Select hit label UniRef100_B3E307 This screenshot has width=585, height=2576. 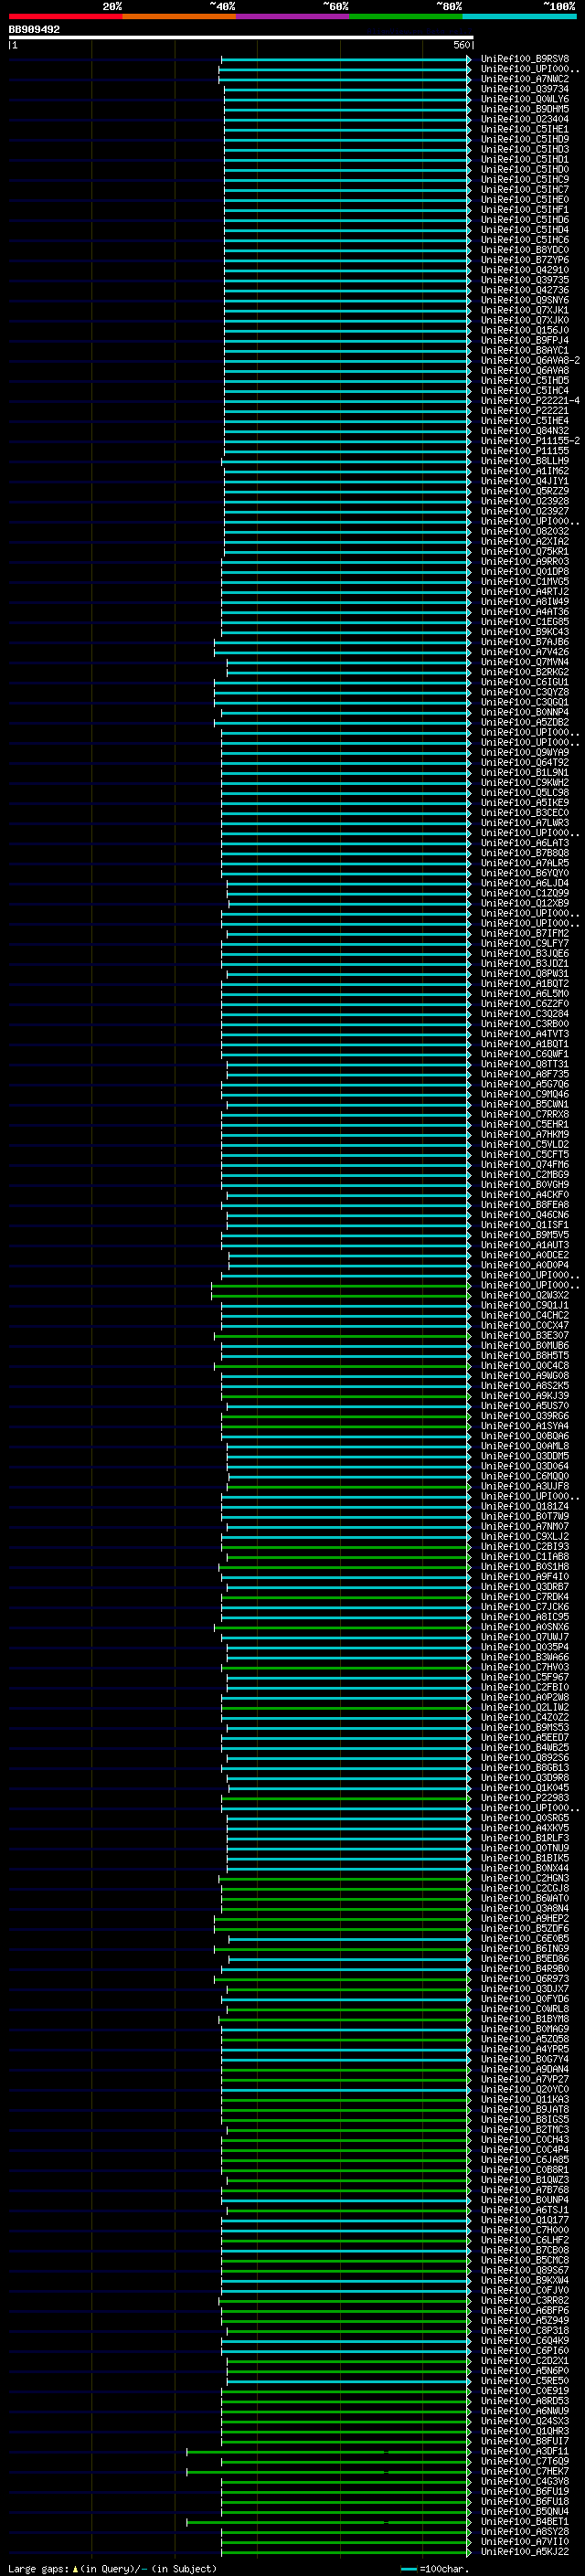click(524, 1335)
